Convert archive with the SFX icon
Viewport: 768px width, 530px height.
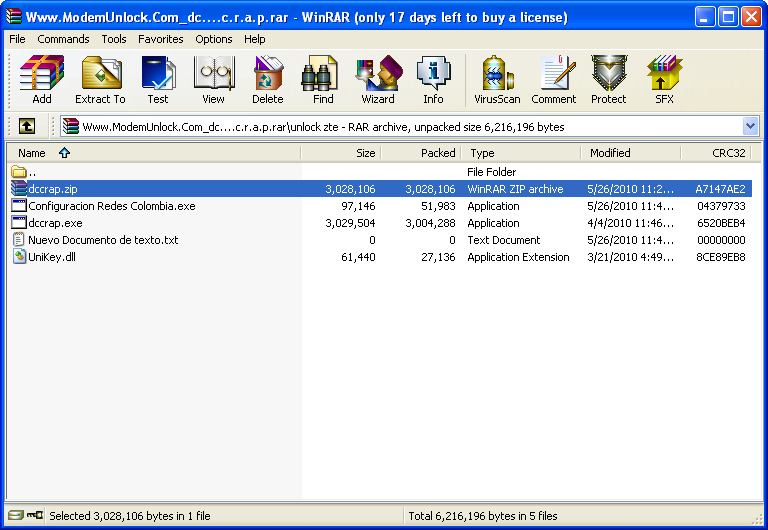point(664,73)
